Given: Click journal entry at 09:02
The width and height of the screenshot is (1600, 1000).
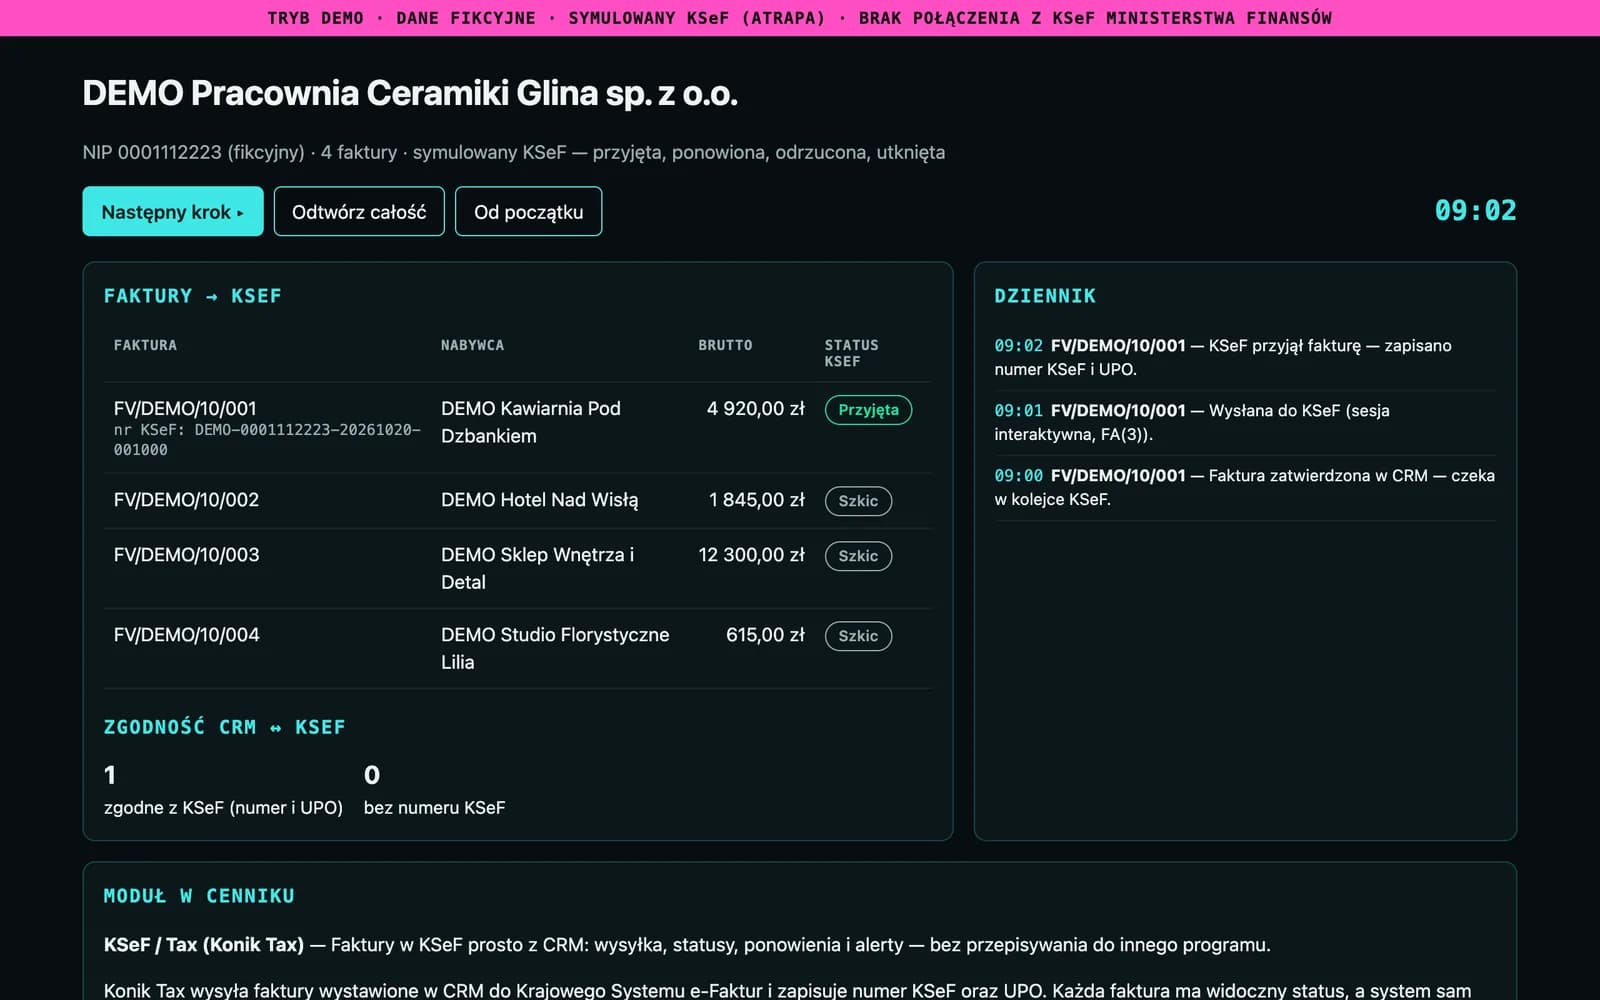Looking at the screenshot, I should coord(1244,357).
